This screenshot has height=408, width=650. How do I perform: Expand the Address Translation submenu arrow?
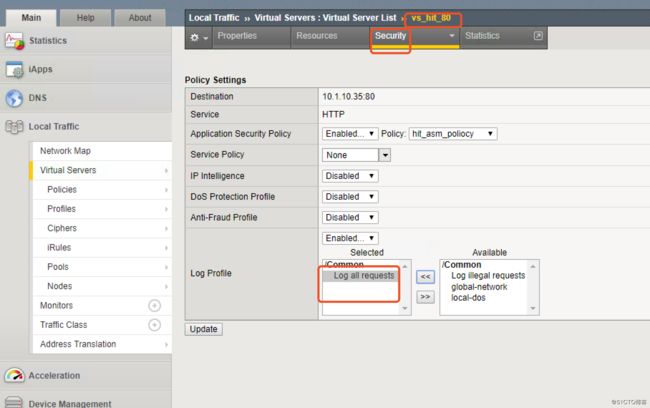tap(166, 345)
